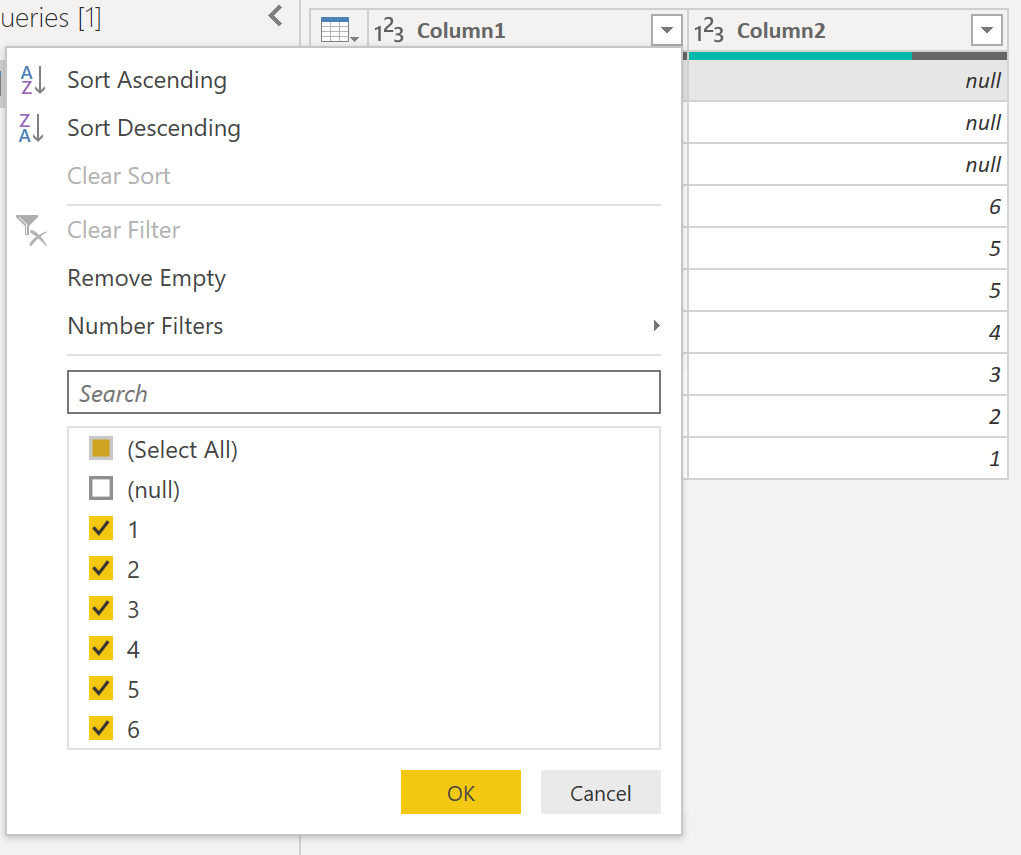Screen dimensions: 1021x855
Task: Select the Column2 cell with value 6
Action: tap(847, 206)
